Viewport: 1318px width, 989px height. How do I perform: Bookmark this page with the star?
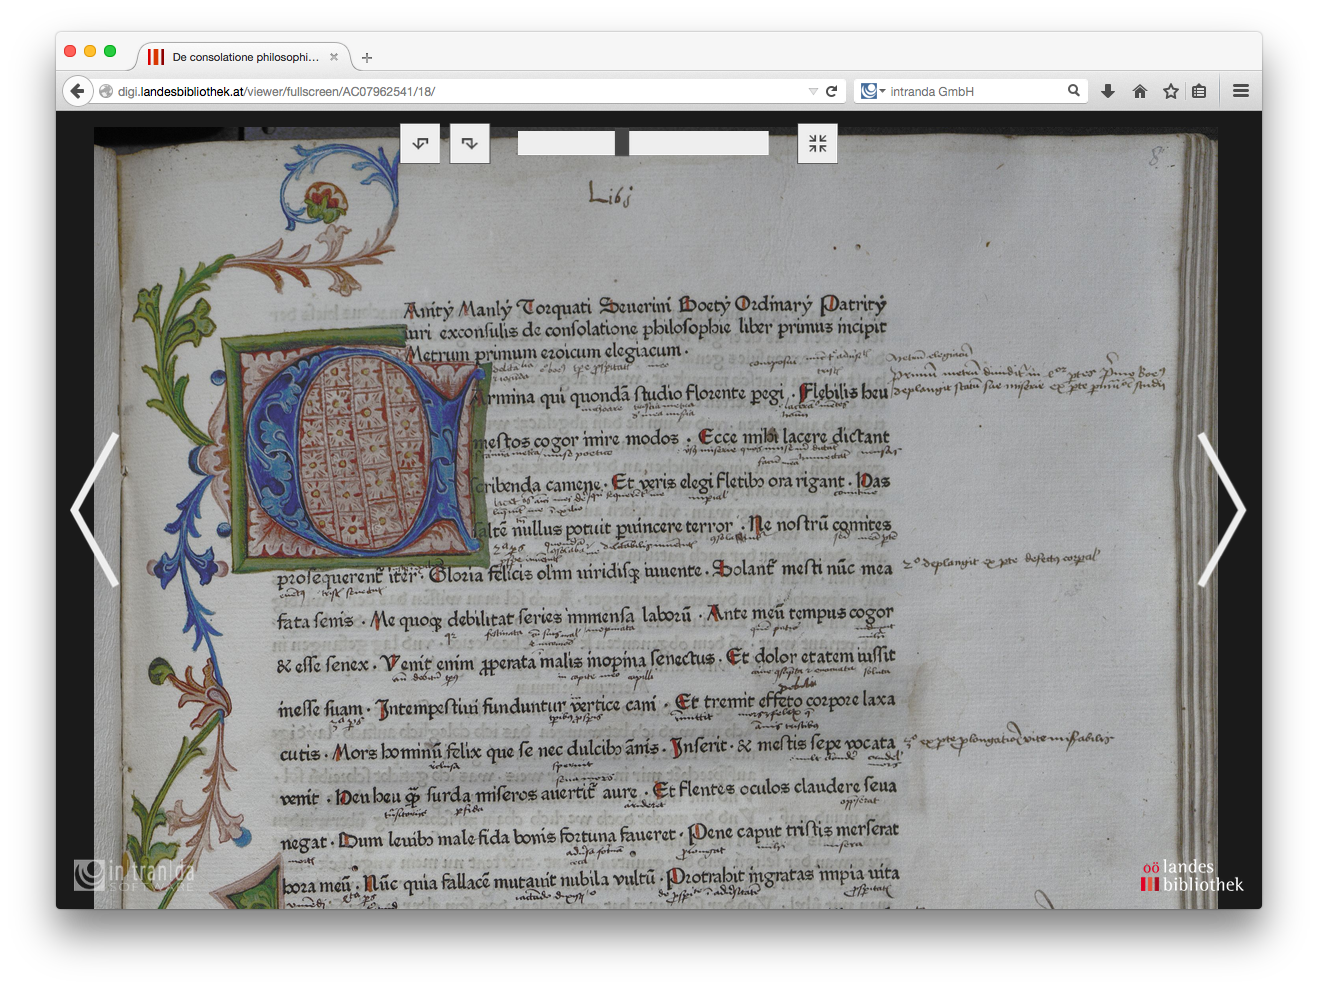click(1171, 91)
